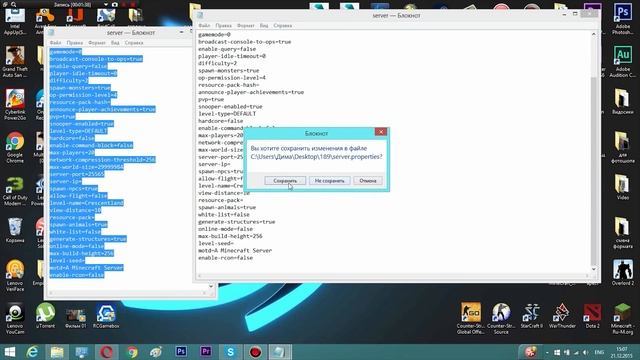Click right Notepad vertical scrollbar up arrow
Image resolution: width=640 pixels, height=360 pixels.
(593, 34)
